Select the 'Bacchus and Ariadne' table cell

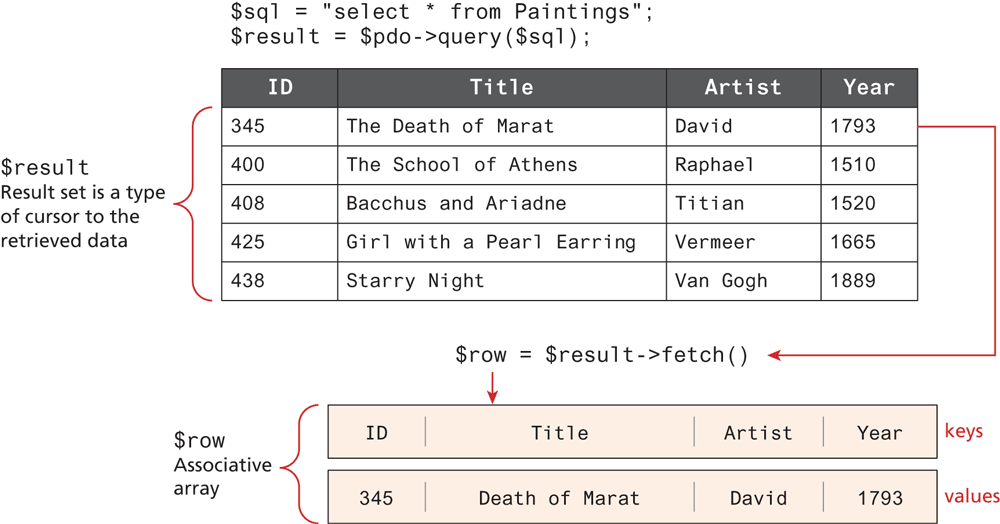(x=456, y=203)
